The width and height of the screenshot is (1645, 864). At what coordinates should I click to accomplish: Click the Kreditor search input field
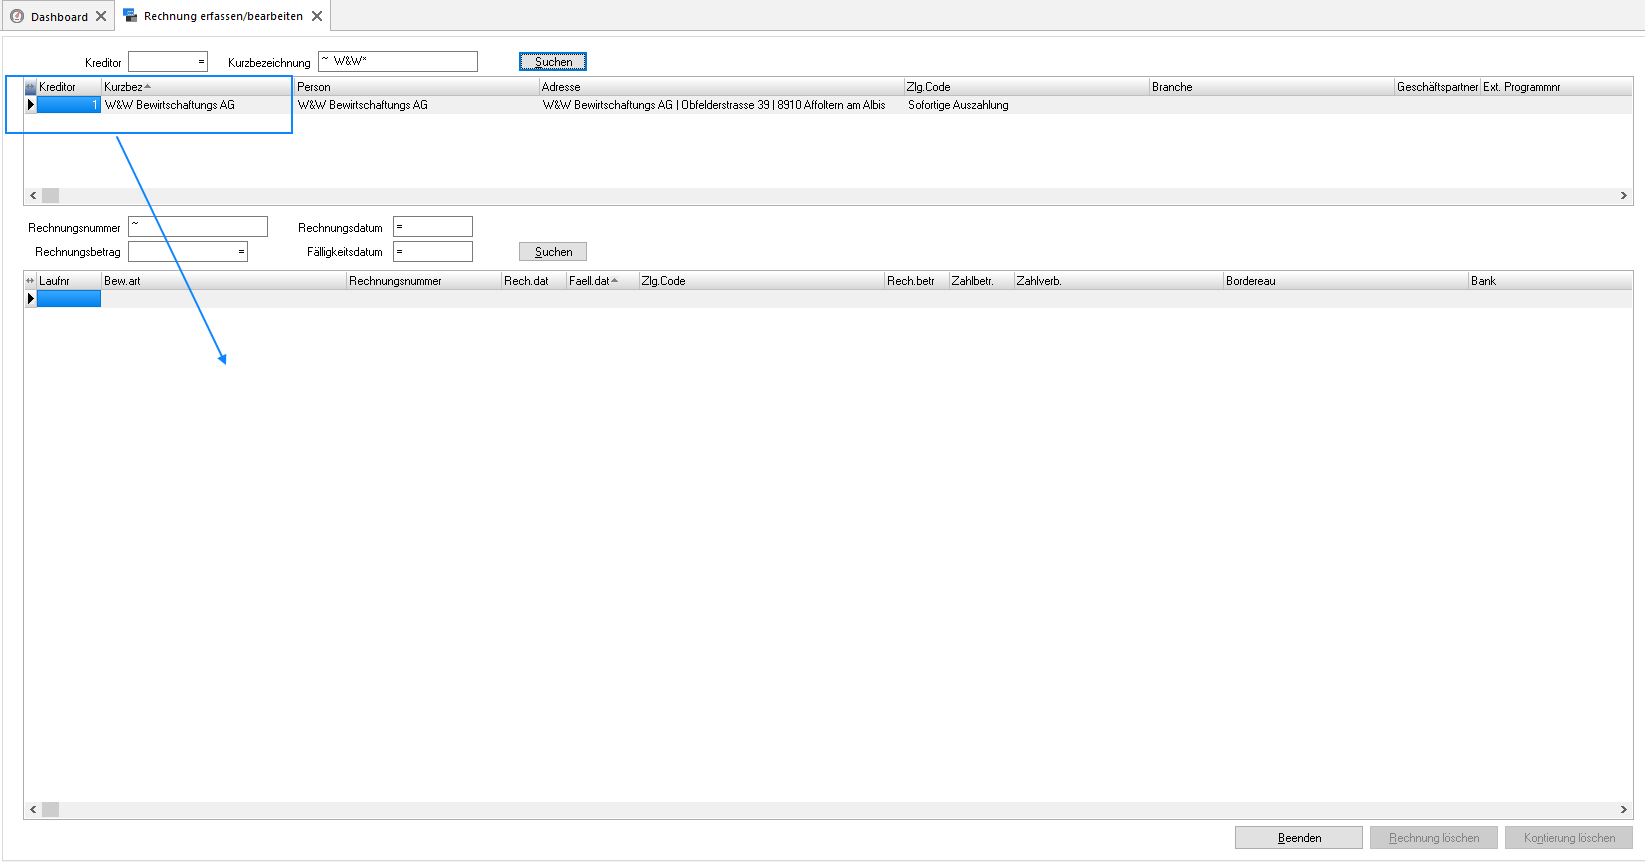point(168,62)
